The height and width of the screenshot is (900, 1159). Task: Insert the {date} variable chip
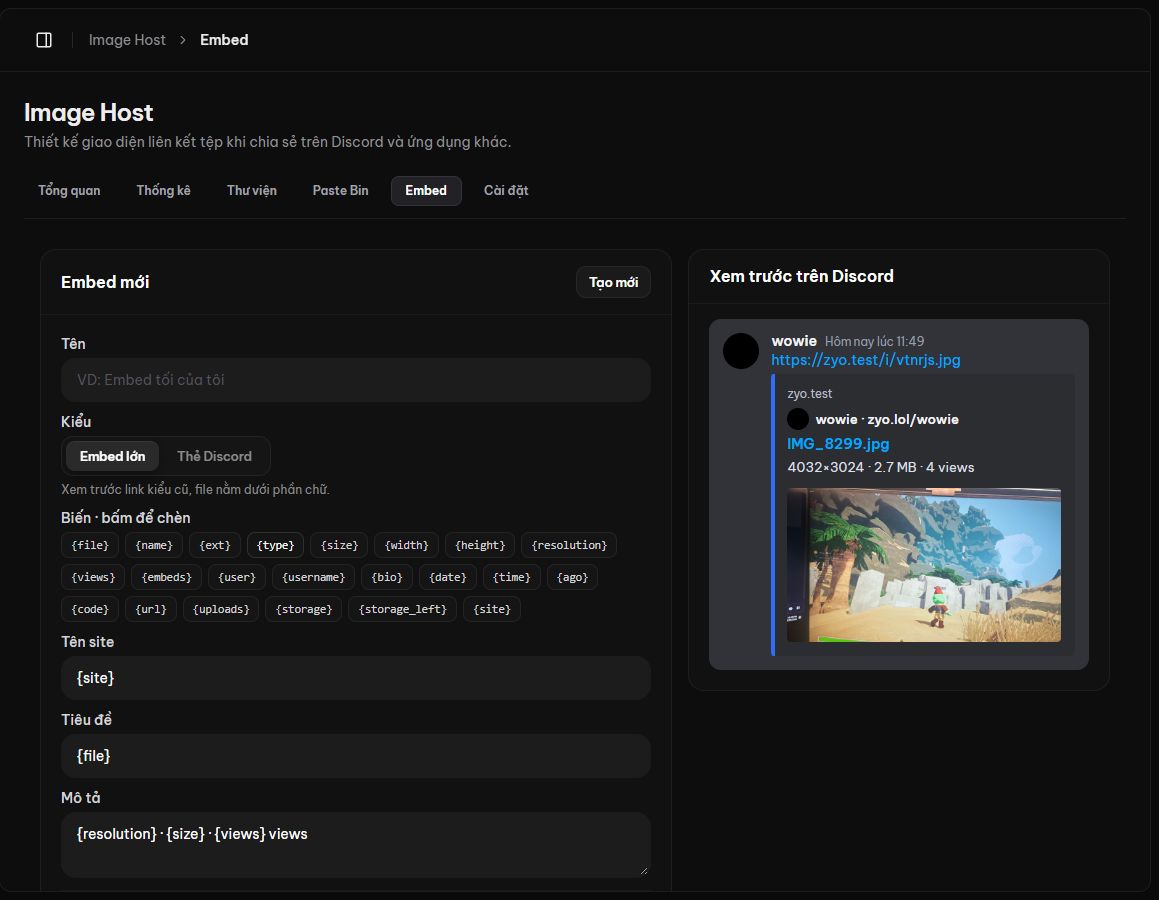click(448, 577)
